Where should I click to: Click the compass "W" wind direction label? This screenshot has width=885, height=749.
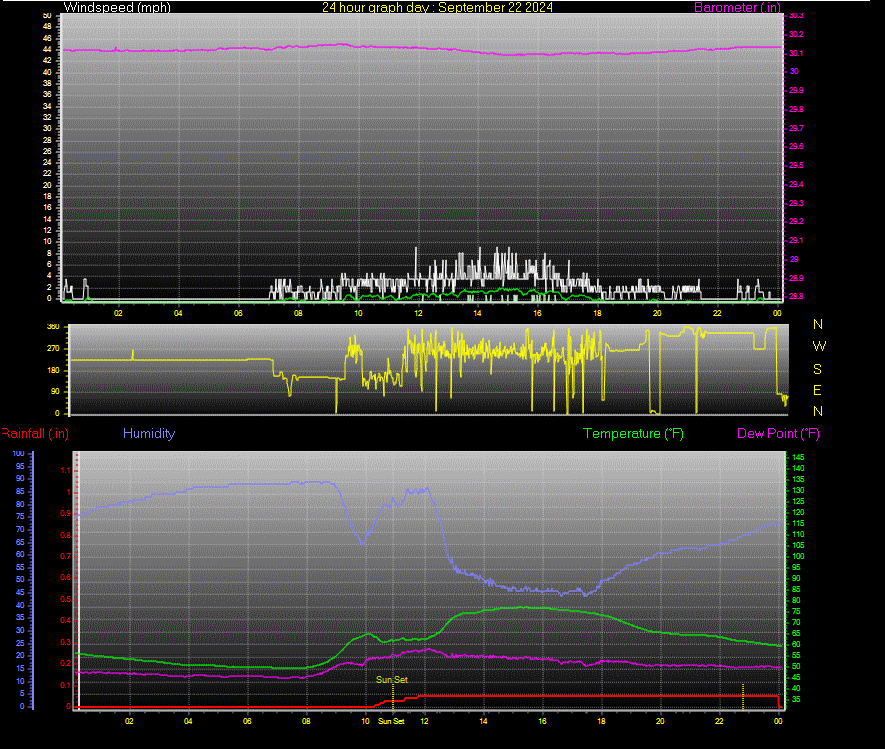point(819,346)
